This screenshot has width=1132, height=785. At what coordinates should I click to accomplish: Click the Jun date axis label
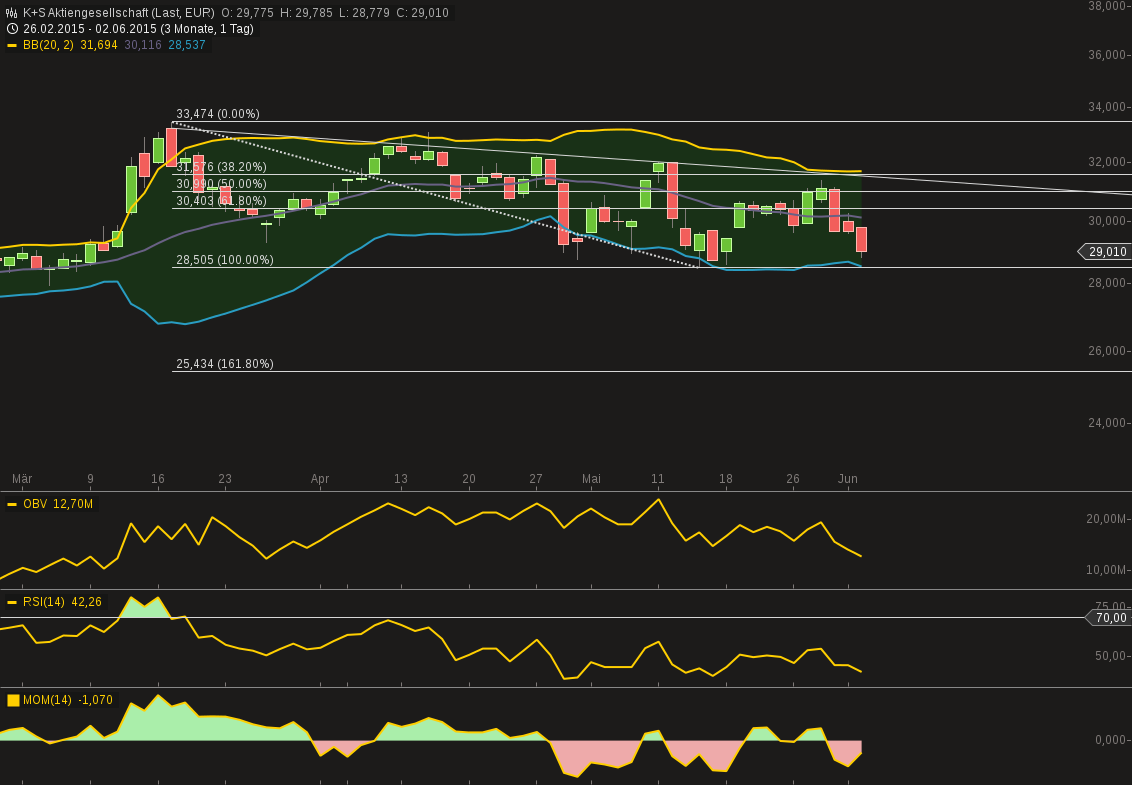pyautogui.click(x=848, y=479)
